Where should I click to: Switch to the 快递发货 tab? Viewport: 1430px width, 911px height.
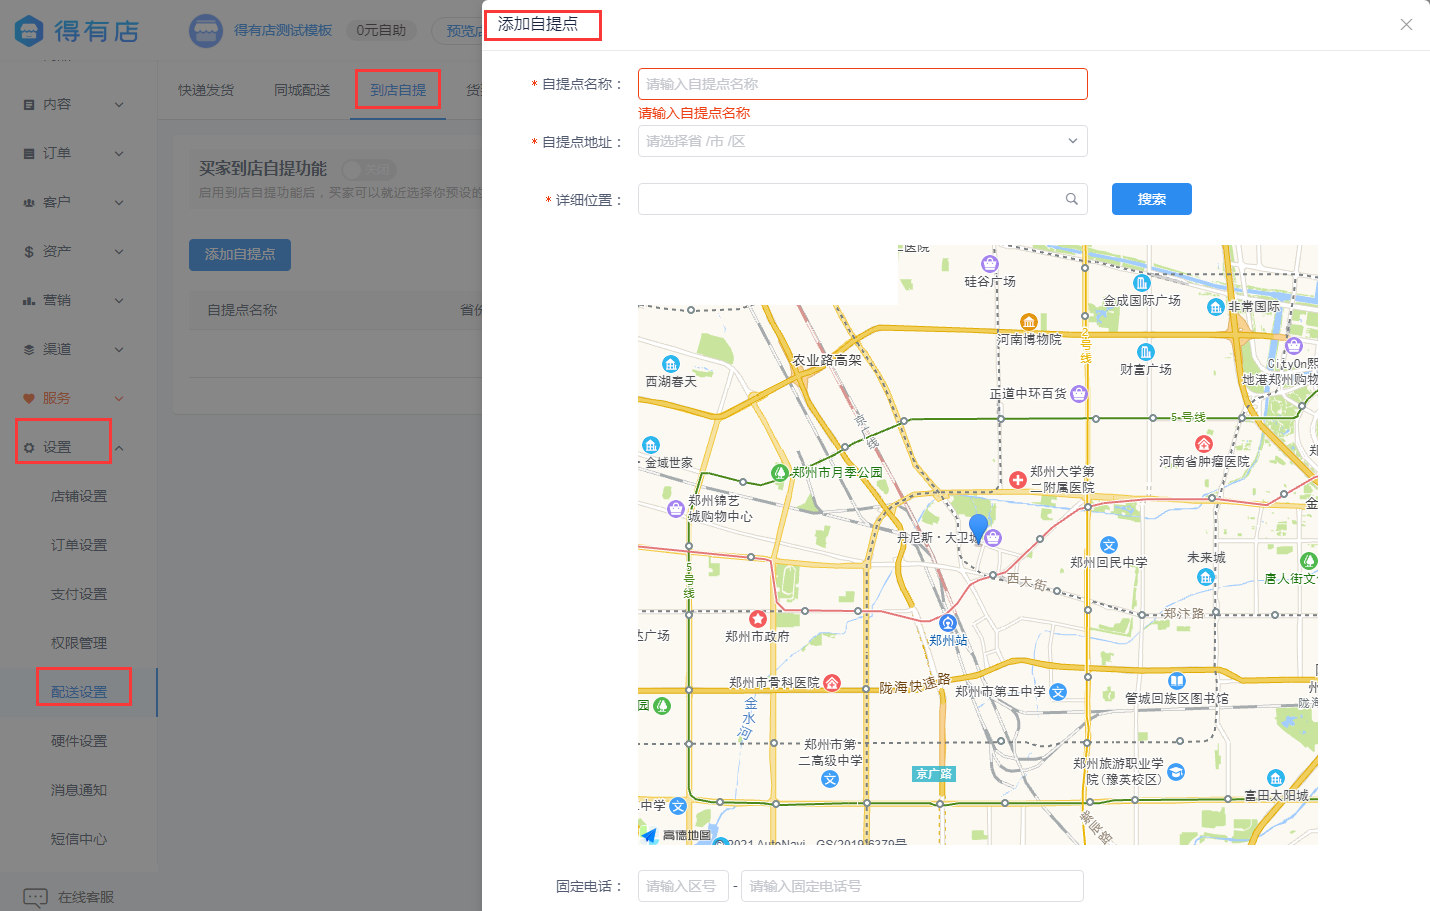[206, 90]
